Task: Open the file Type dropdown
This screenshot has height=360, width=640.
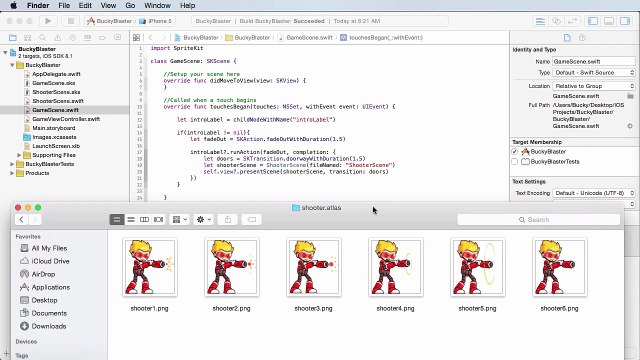Action: [x=594, y=73]
